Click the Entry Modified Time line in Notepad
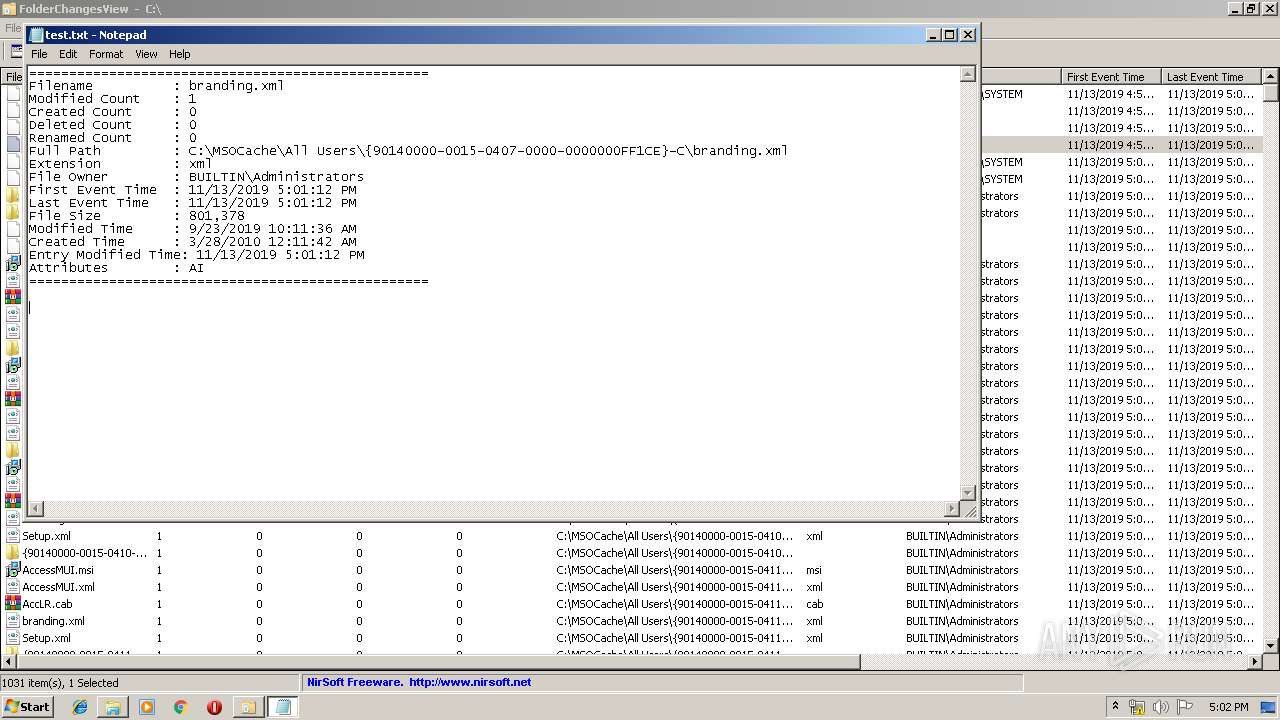This screenshot has height=720, width=1280. coord(196,255)
